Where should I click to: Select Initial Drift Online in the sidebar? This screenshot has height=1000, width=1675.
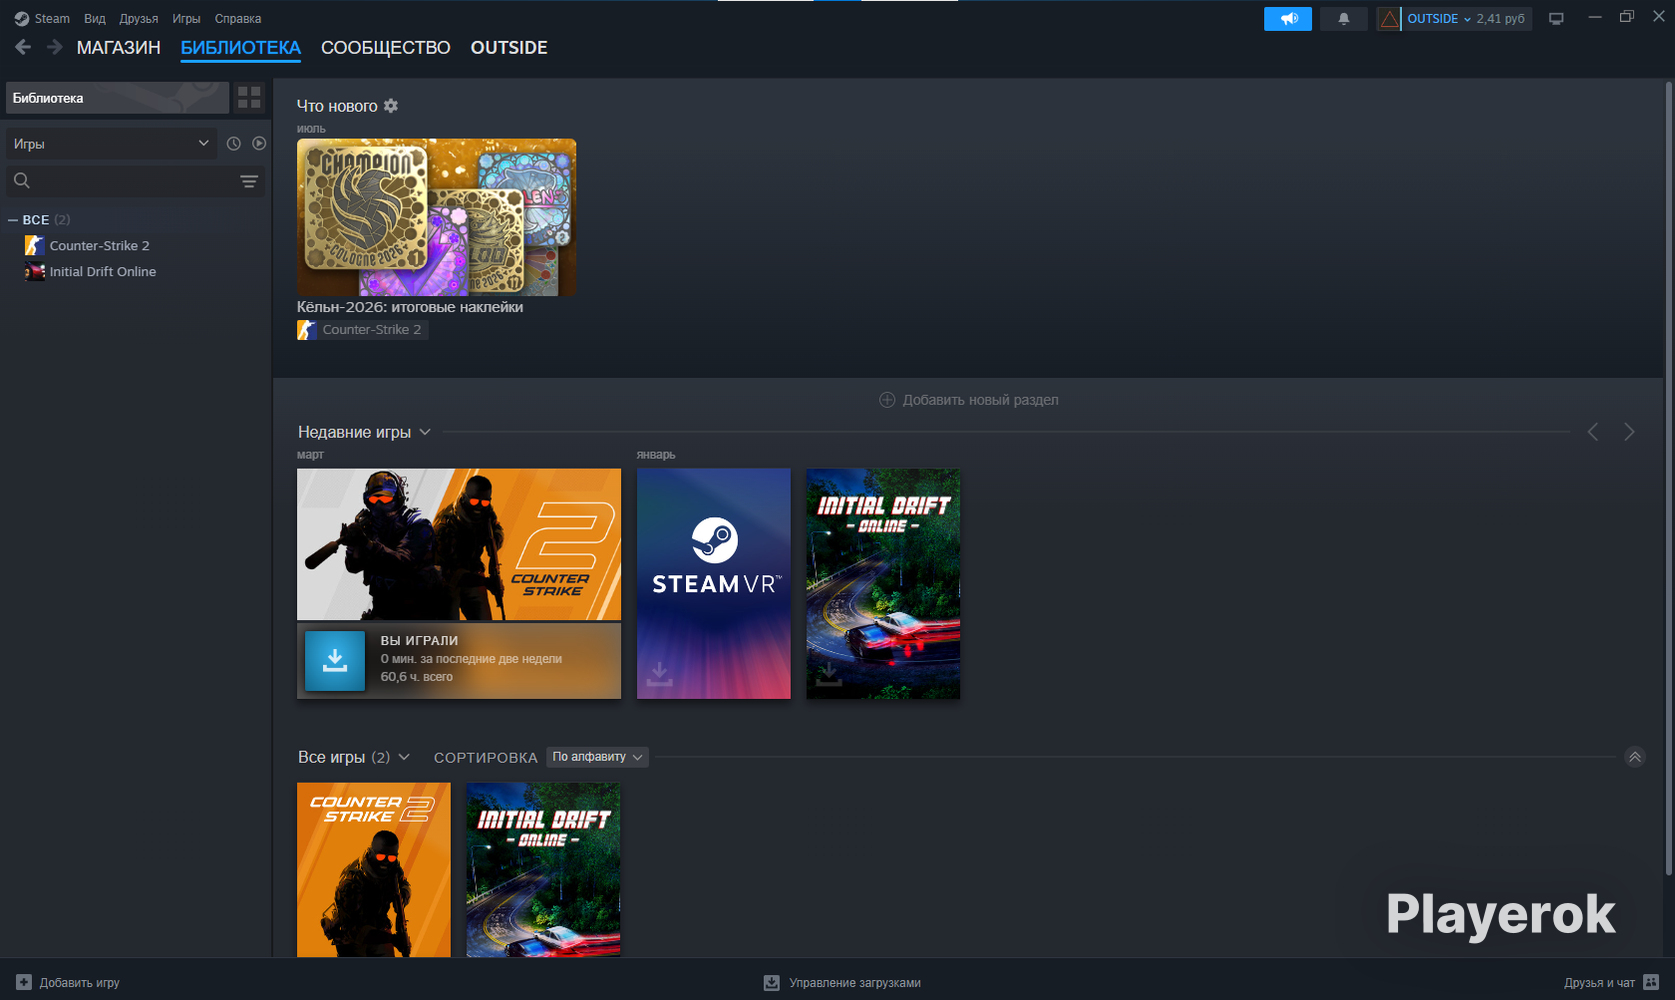(103, 272)
